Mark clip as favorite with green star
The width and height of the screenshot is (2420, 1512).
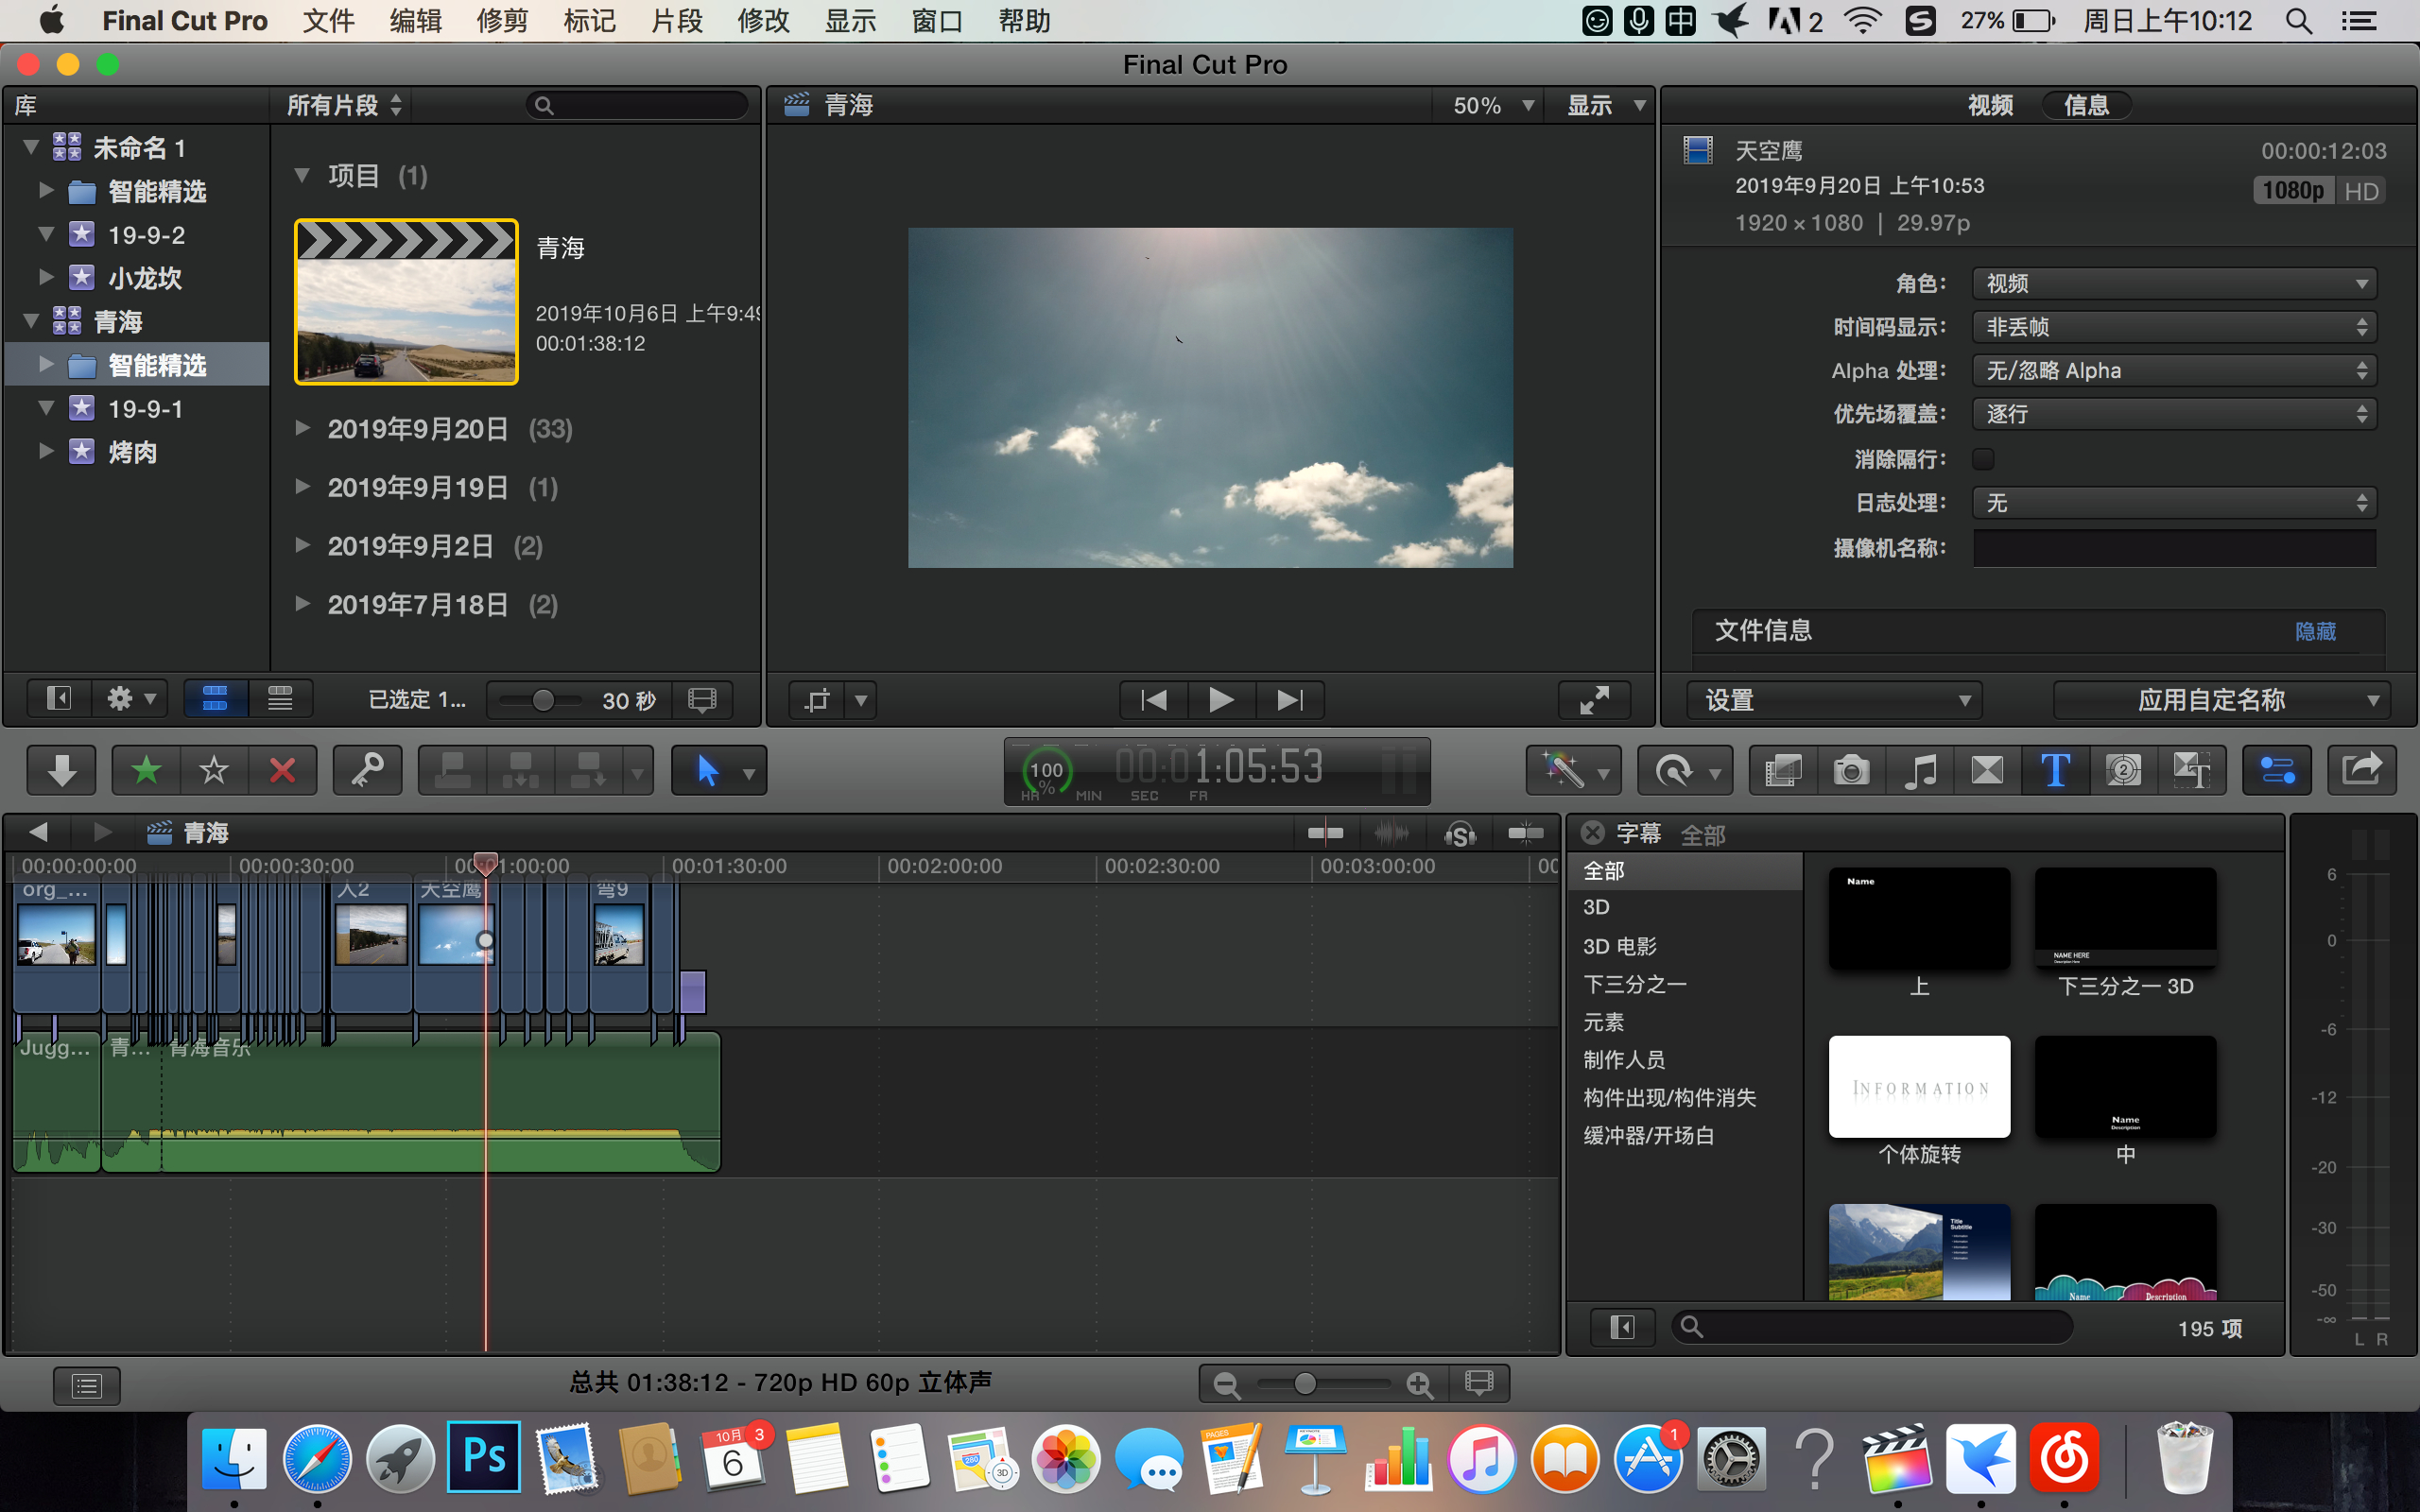(x=146, y=770)
